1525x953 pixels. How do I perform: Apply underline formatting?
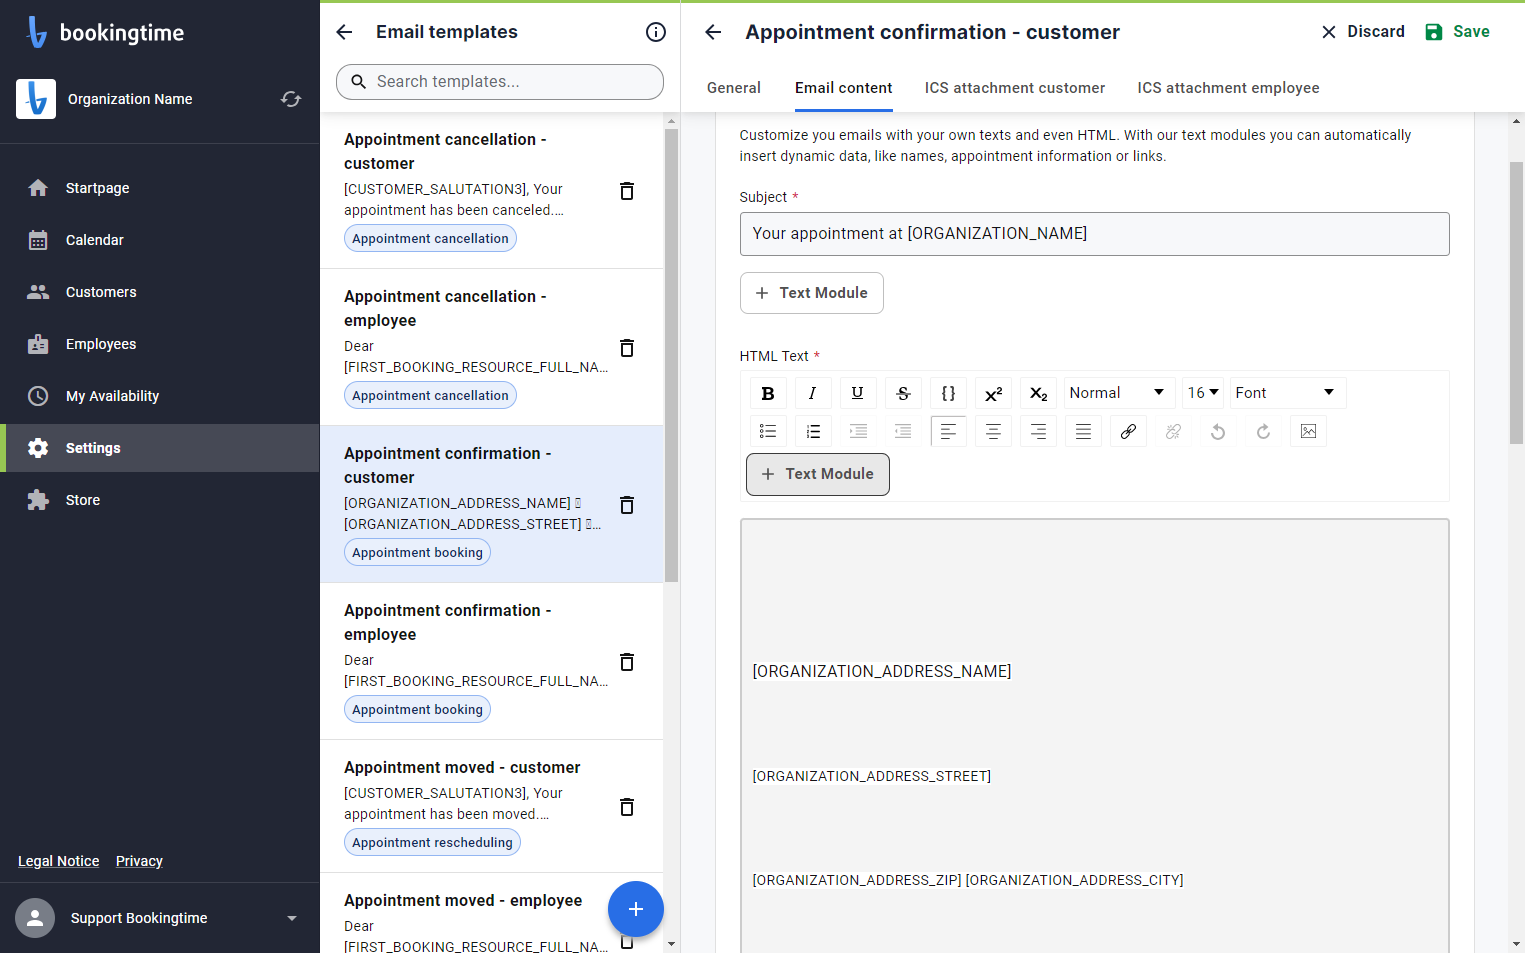[858, 393]
